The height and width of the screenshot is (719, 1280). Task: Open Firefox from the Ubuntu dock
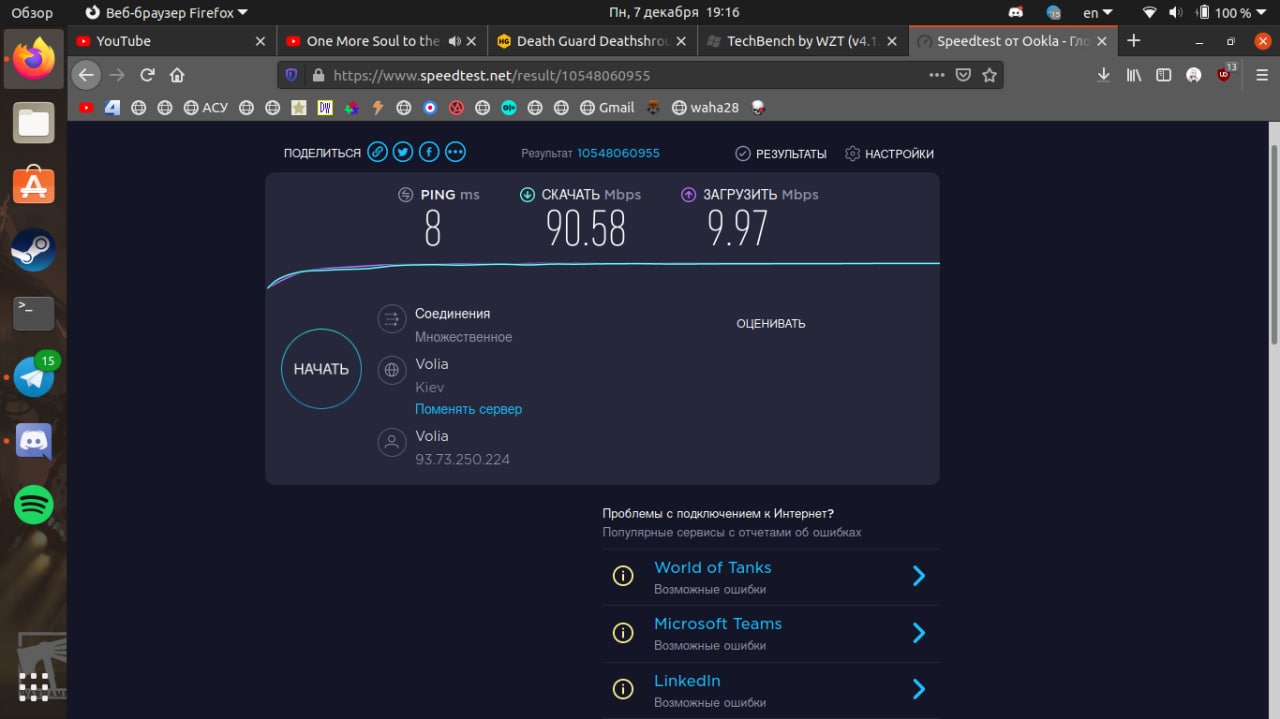pos(34,58)
